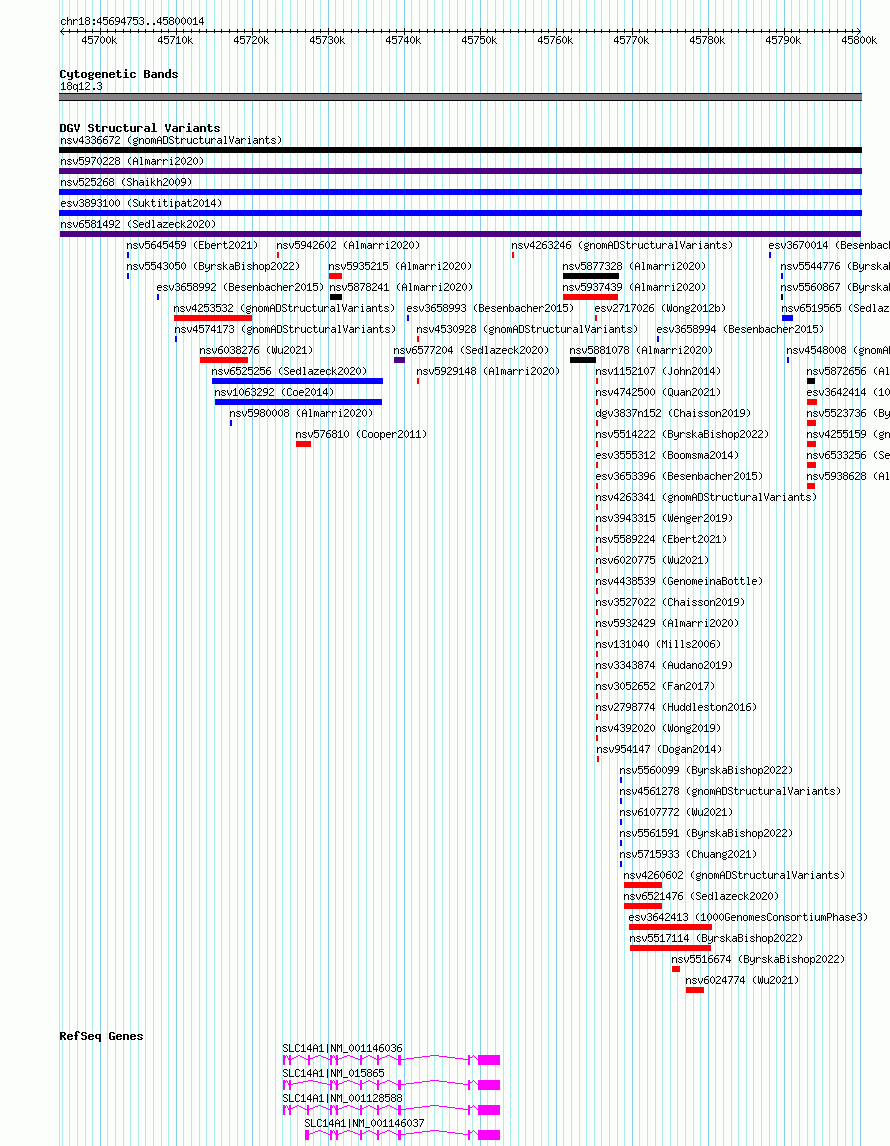Viewport: 890px width, 1146px height.
Task: Click the red bar under nsv6038276 (Wu2021)
Action: [224, 360]
